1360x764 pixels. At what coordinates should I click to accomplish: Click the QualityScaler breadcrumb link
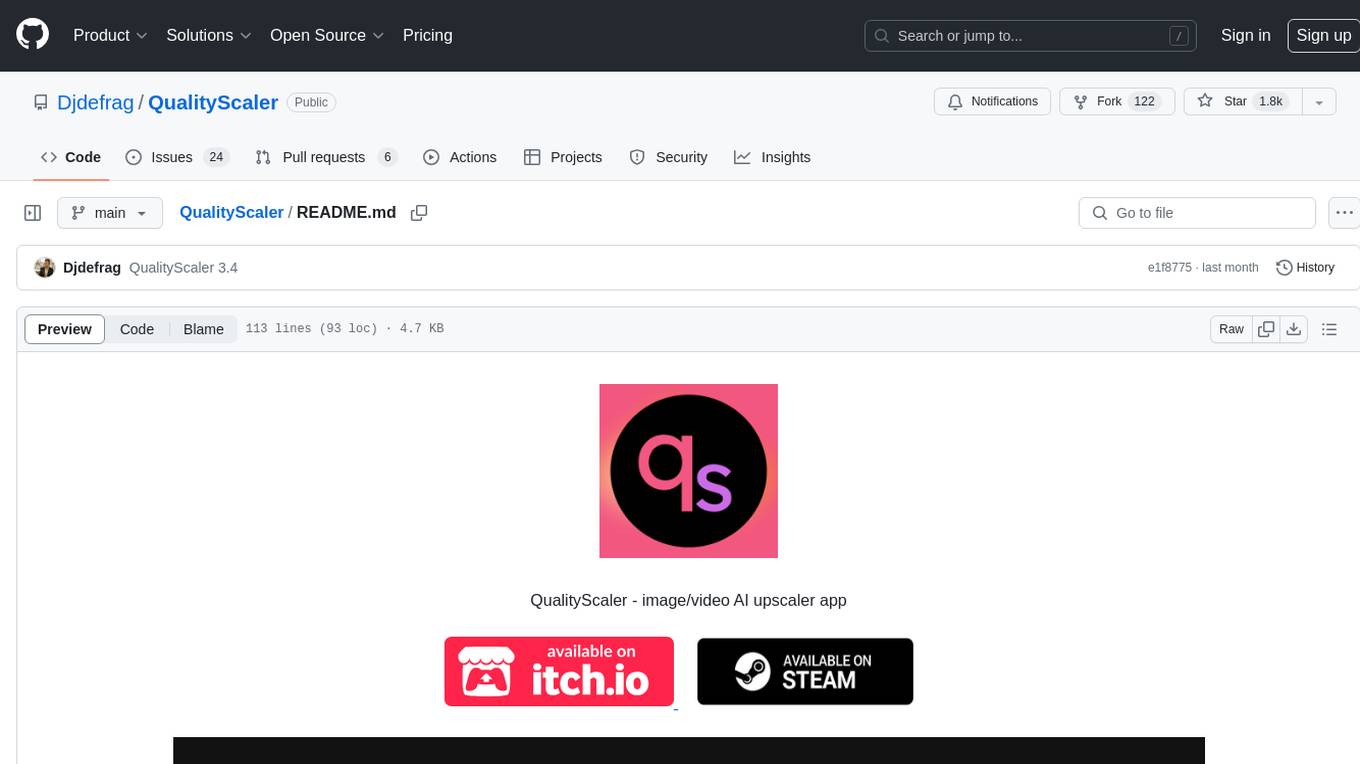[231, 213]
